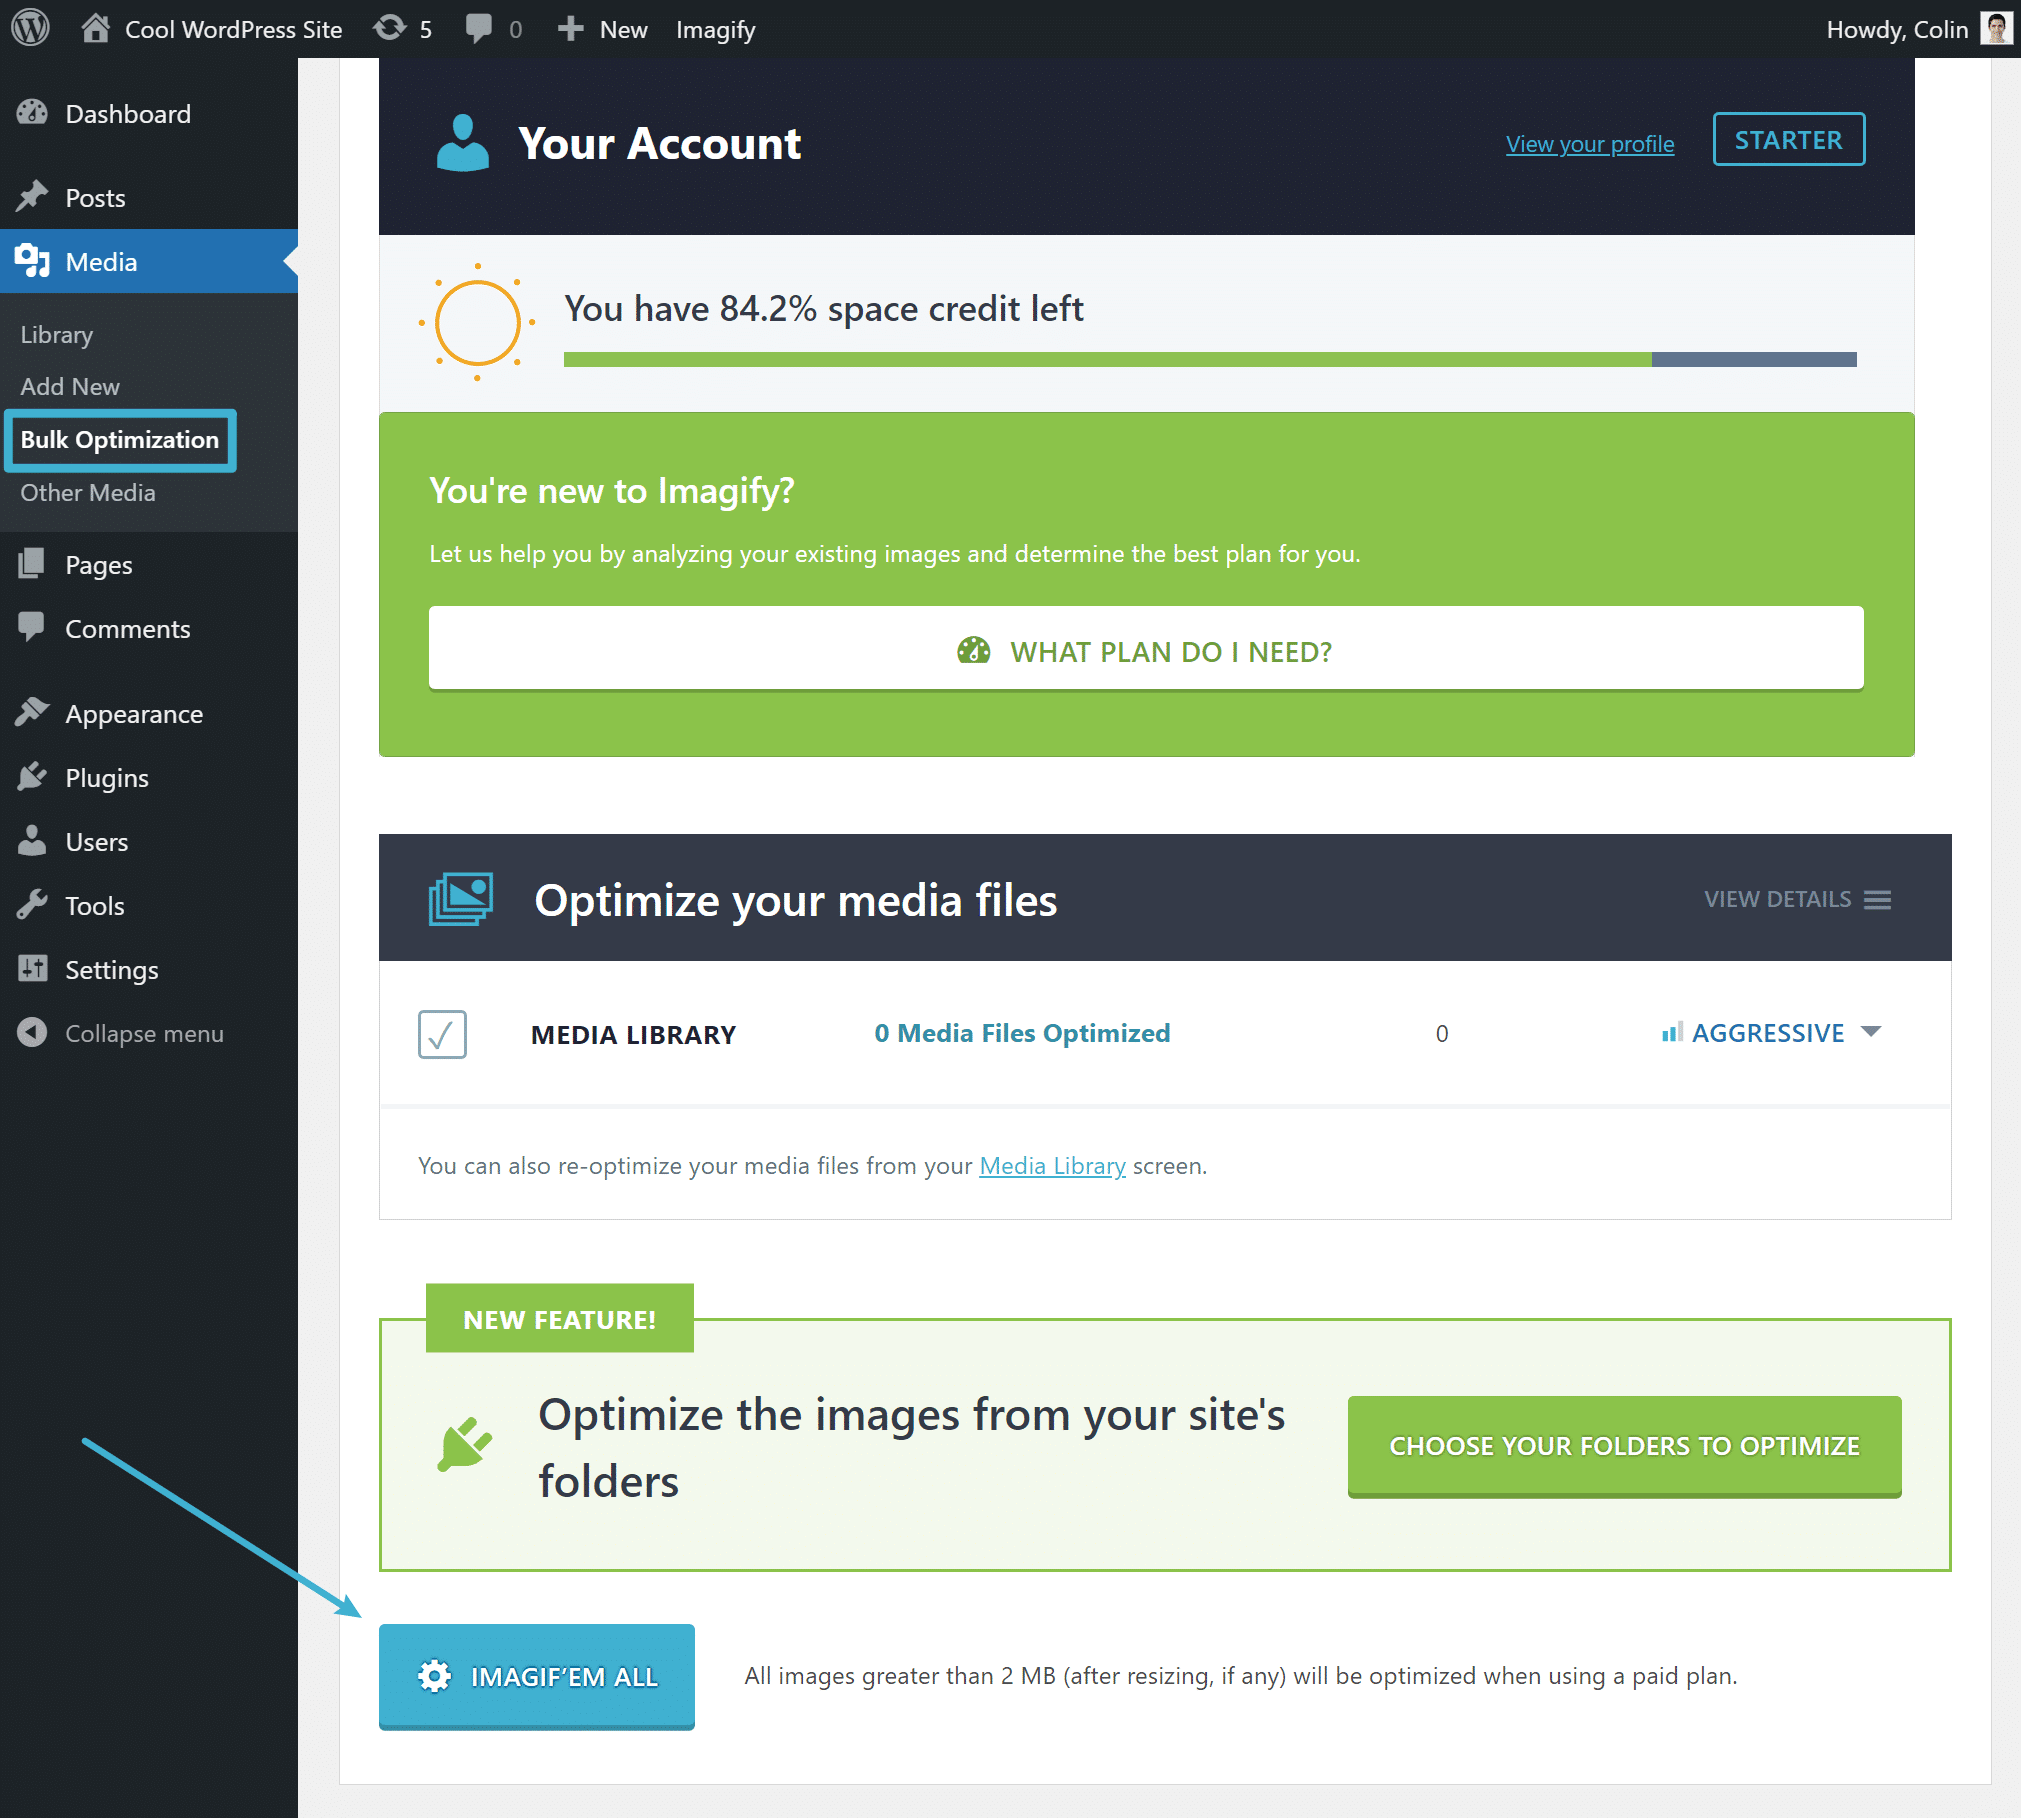The width and height of the screenshot is (2021, 1818).
Task: Click the "You're new to Imagify?" heading
Action: pyautogui.click(x=612, y=491)
